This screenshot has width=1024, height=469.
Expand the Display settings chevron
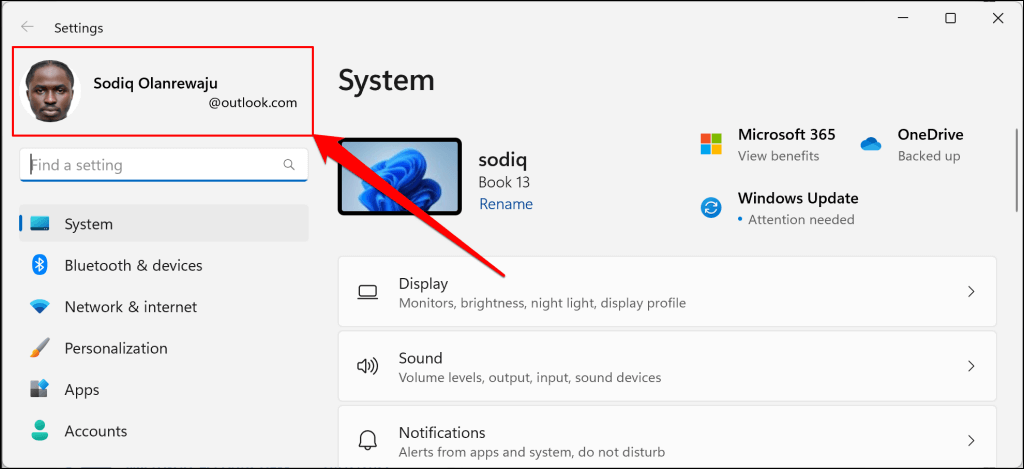[971, 291]
